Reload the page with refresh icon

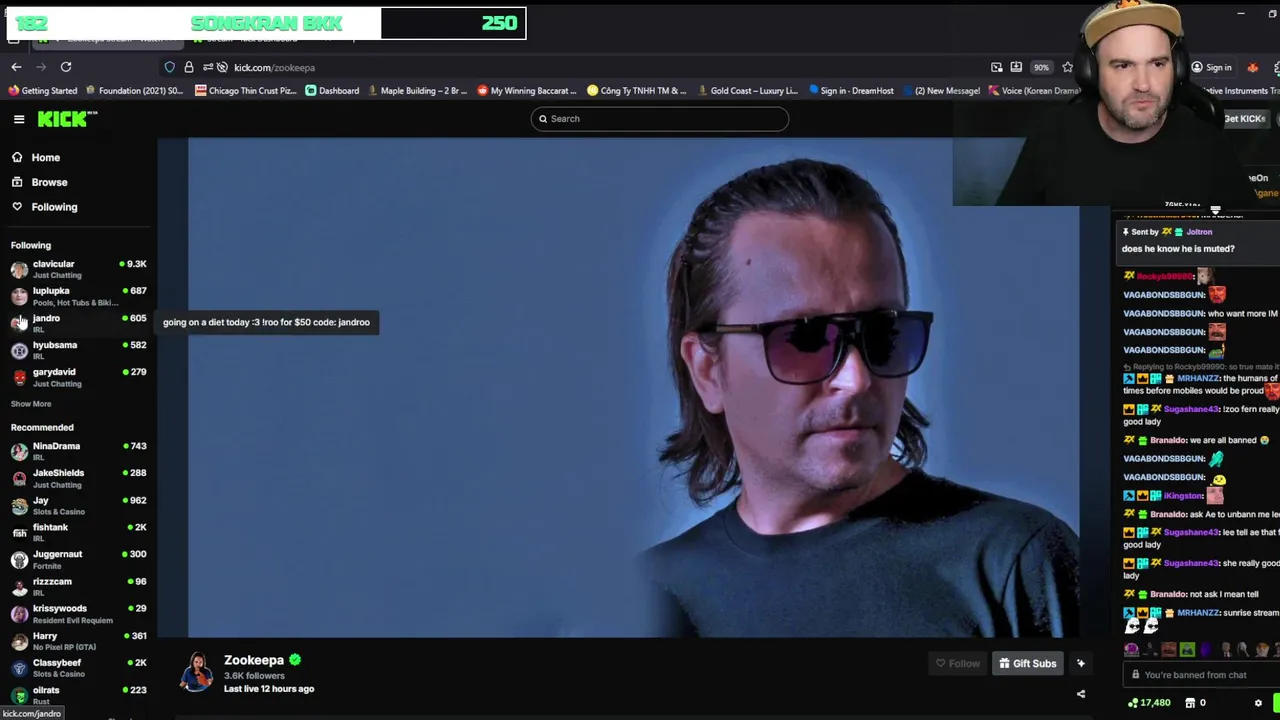[x=66, y=67]
